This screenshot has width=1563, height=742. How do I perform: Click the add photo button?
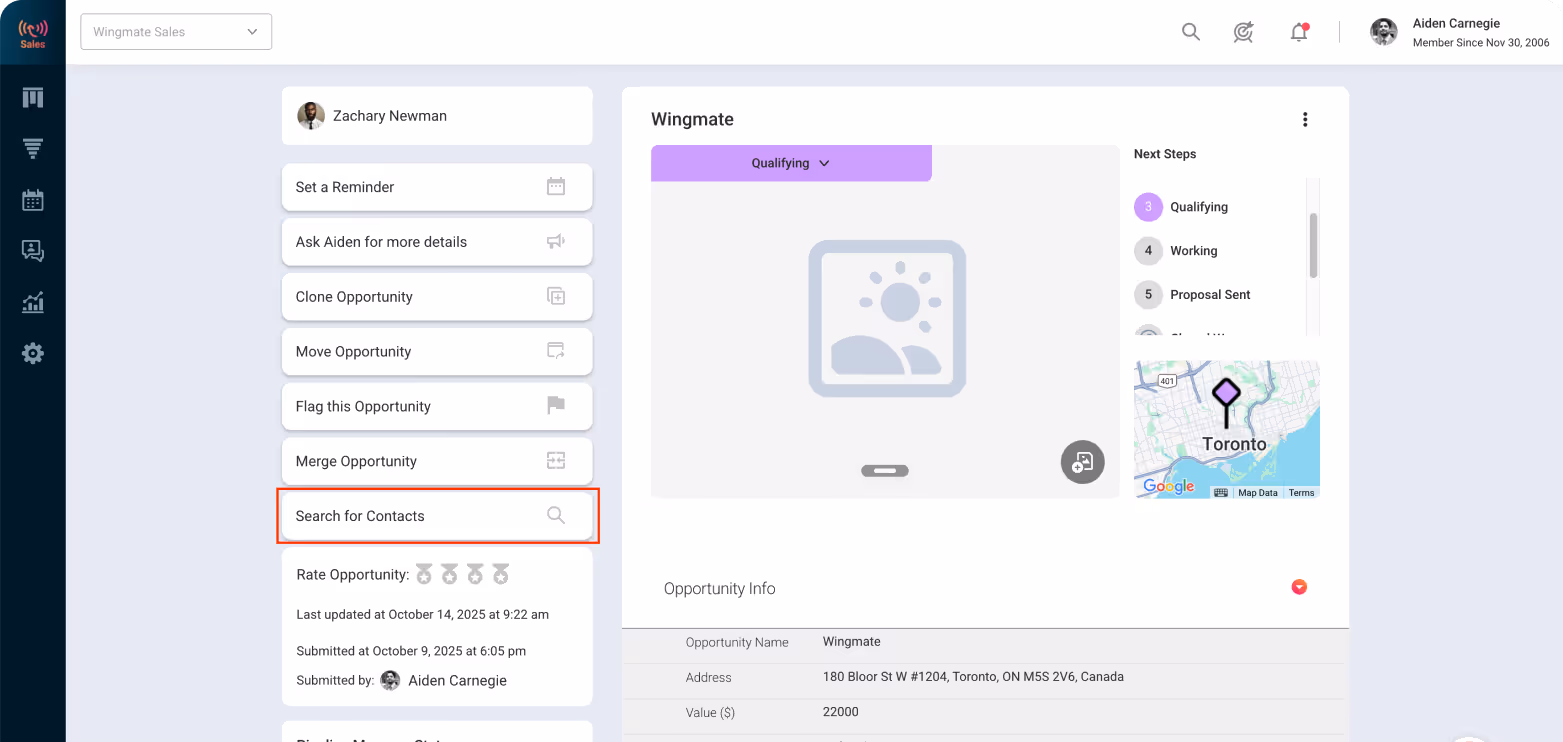pos(1083,462)
